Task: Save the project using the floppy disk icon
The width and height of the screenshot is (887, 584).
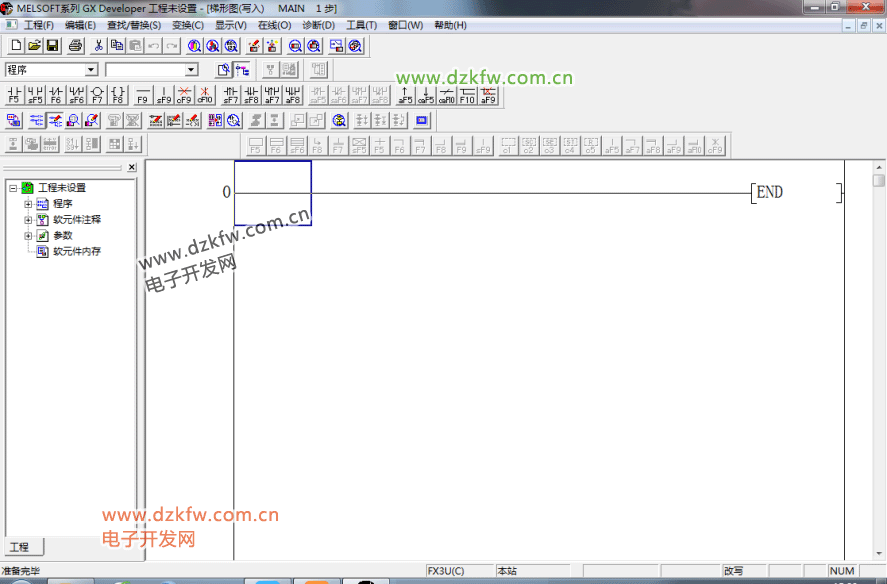Action: pos(52,46)
